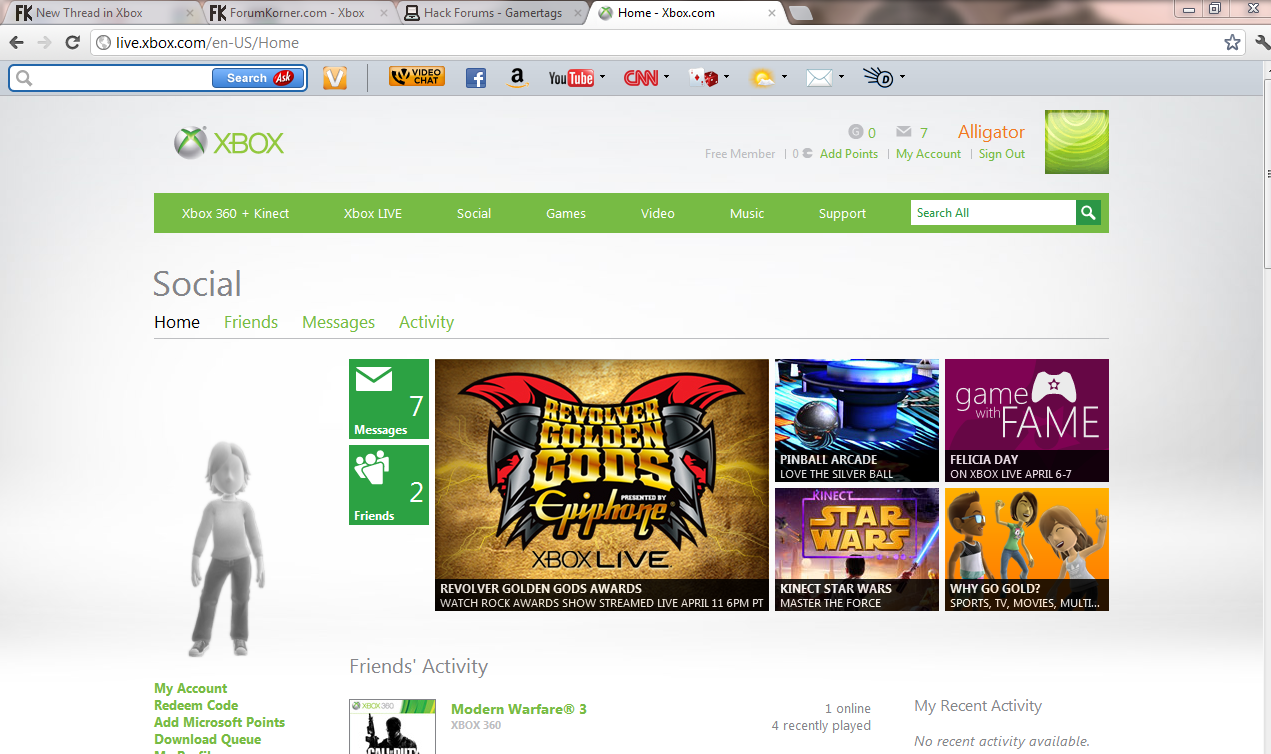Open the Xbox 360 + Kinect menu
1271x754 pixels.
pyautogui.click(x=236, y=213)
